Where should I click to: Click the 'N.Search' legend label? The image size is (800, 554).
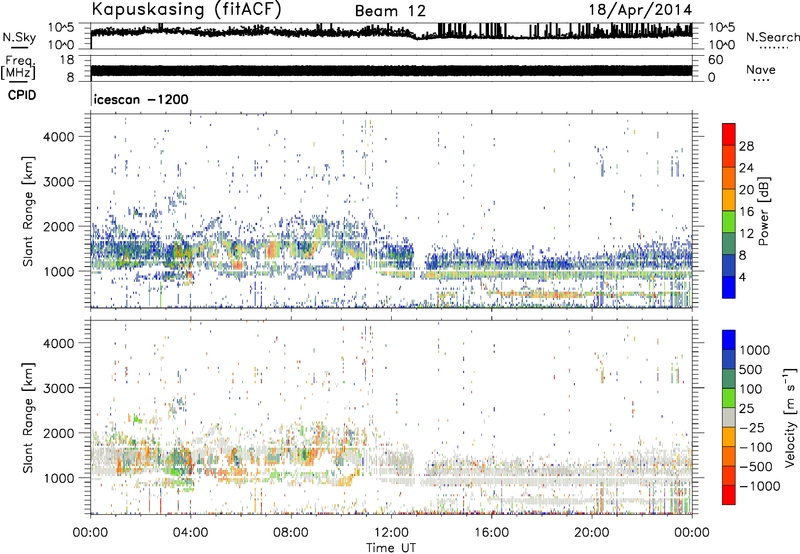tap(773, 37)
